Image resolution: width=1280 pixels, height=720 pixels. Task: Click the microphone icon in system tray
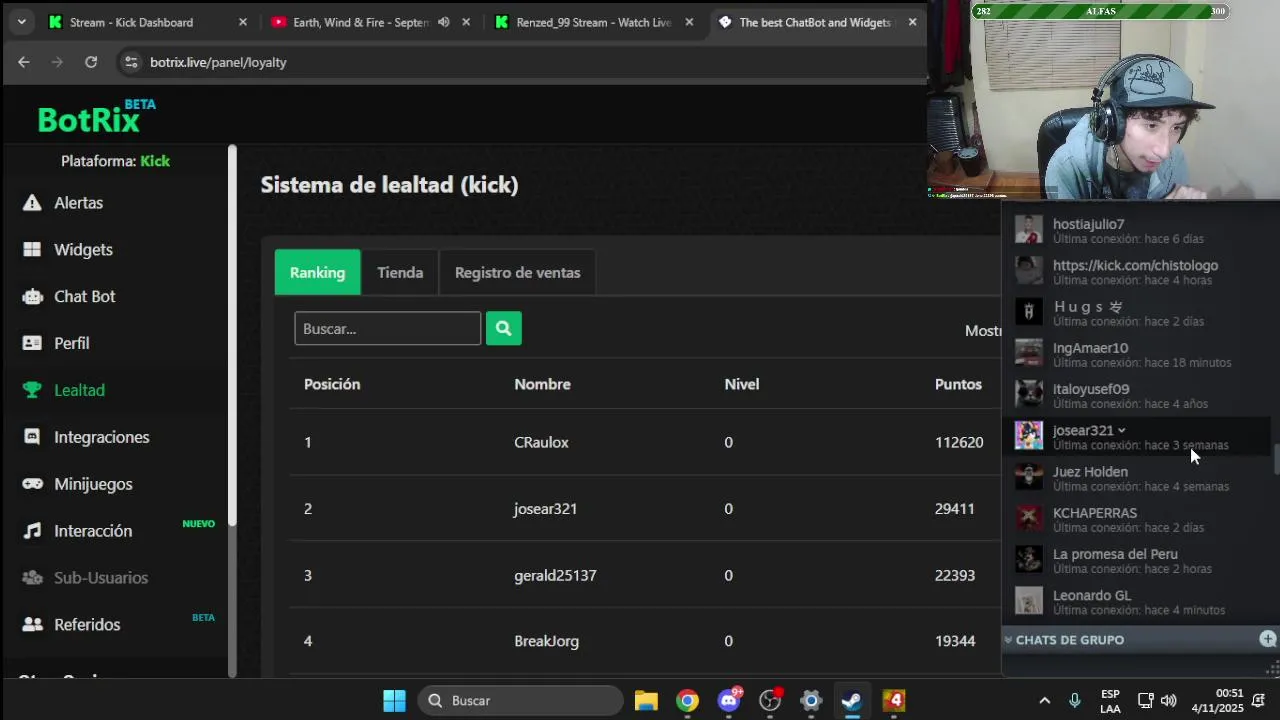pyautogui.click(x=1075, y=701)
